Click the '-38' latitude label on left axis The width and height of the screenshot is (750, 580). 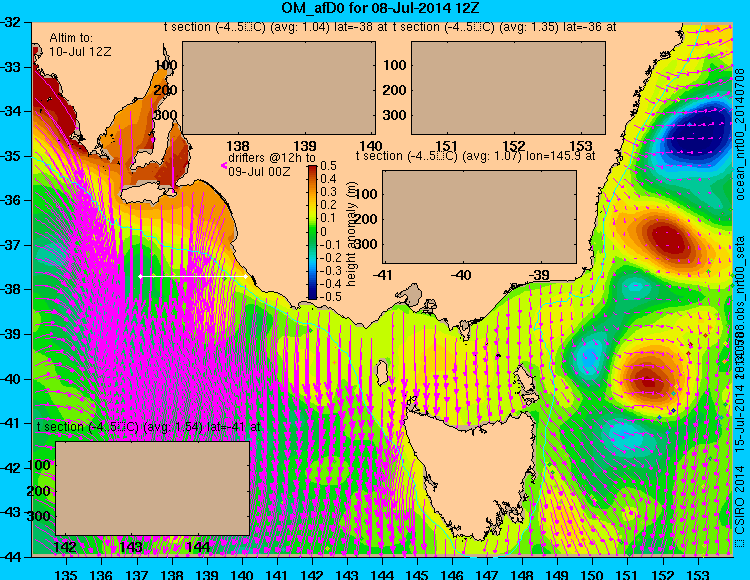click(x=11, y=289)
